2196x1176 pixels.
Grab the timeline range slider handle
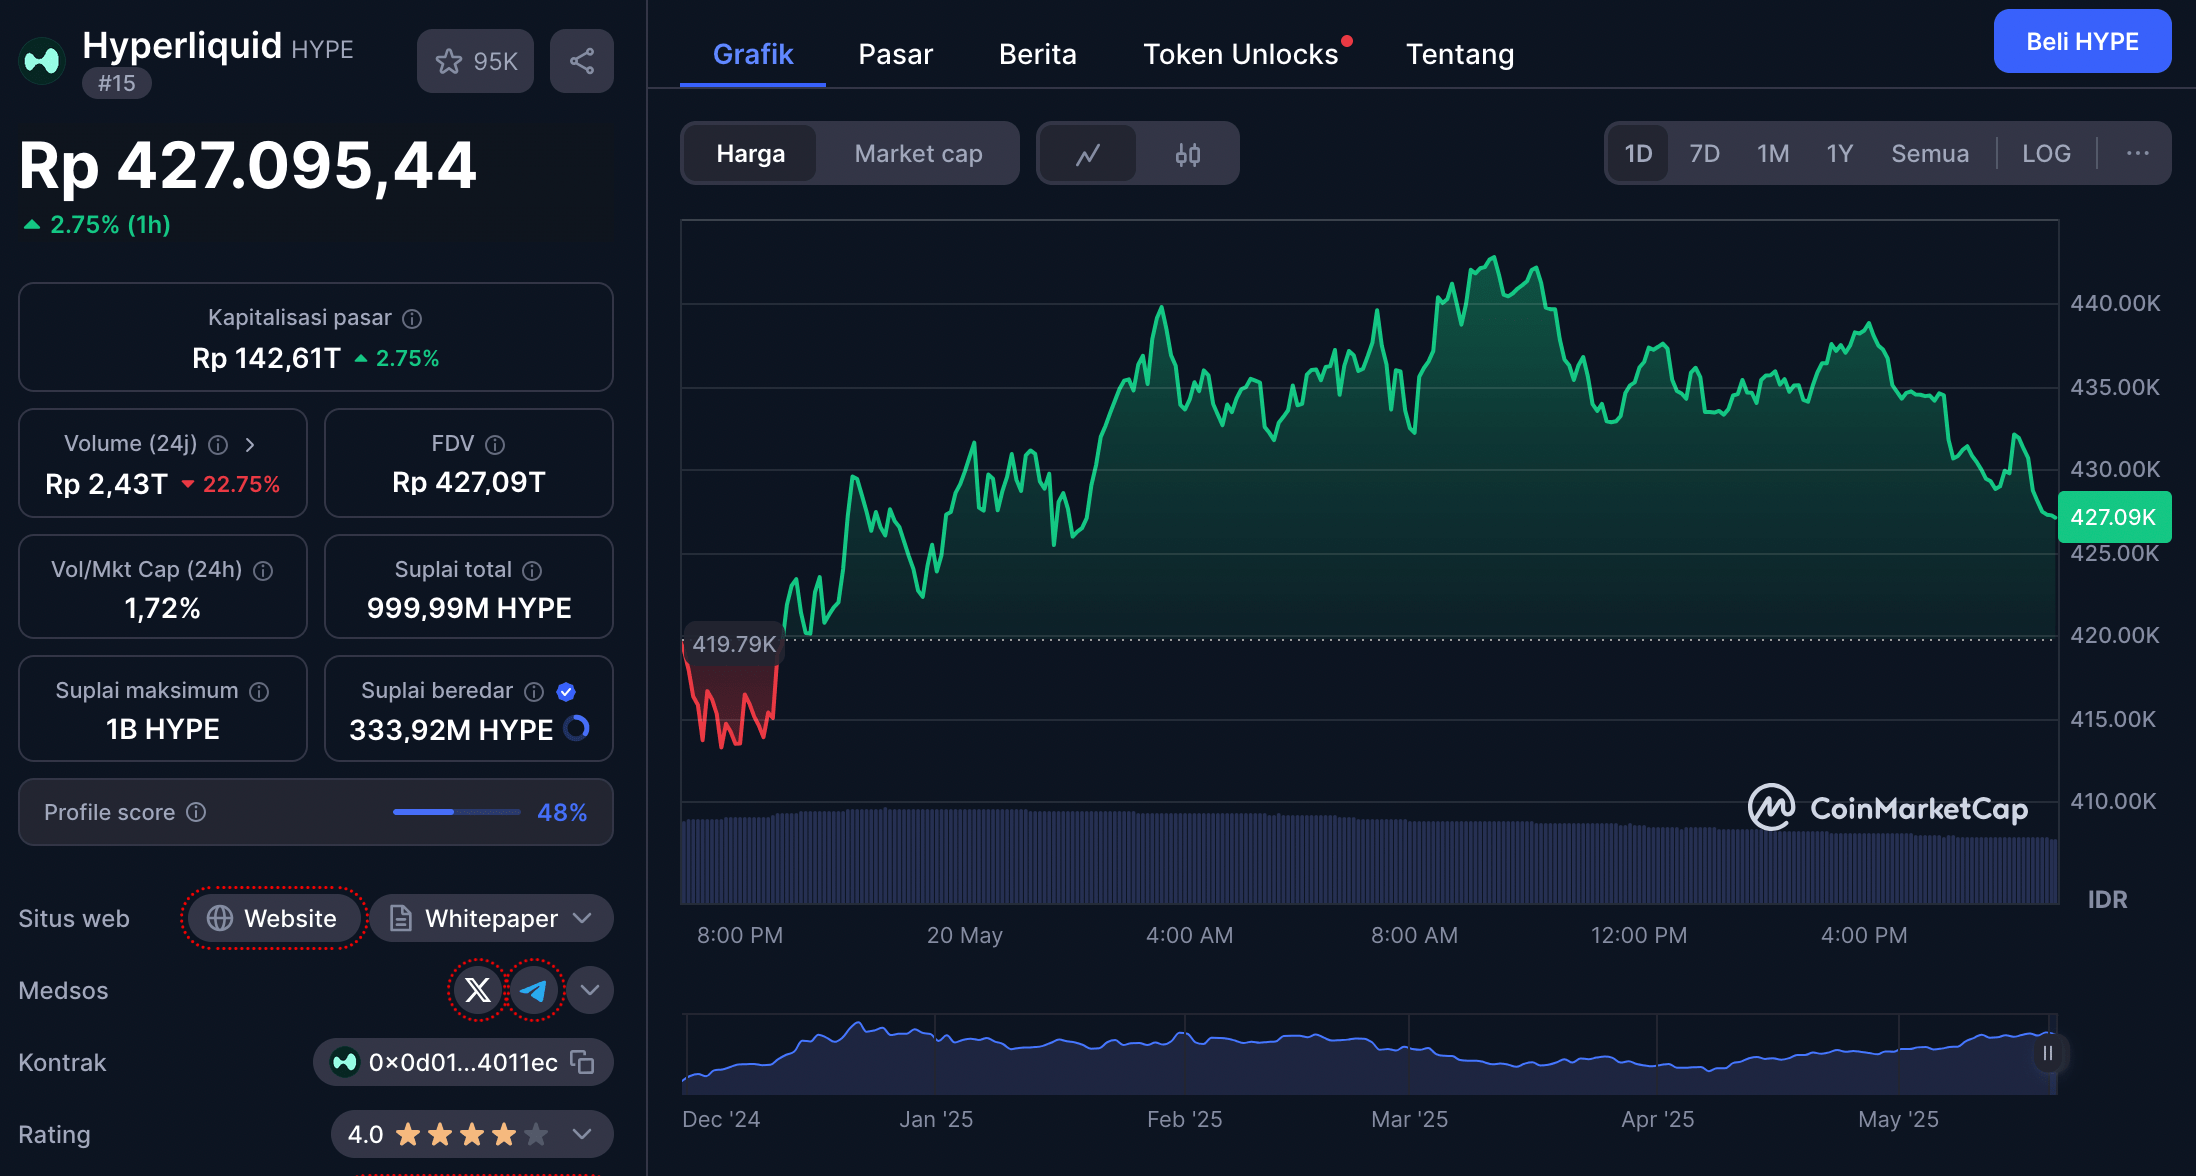pos(2047,1053)
